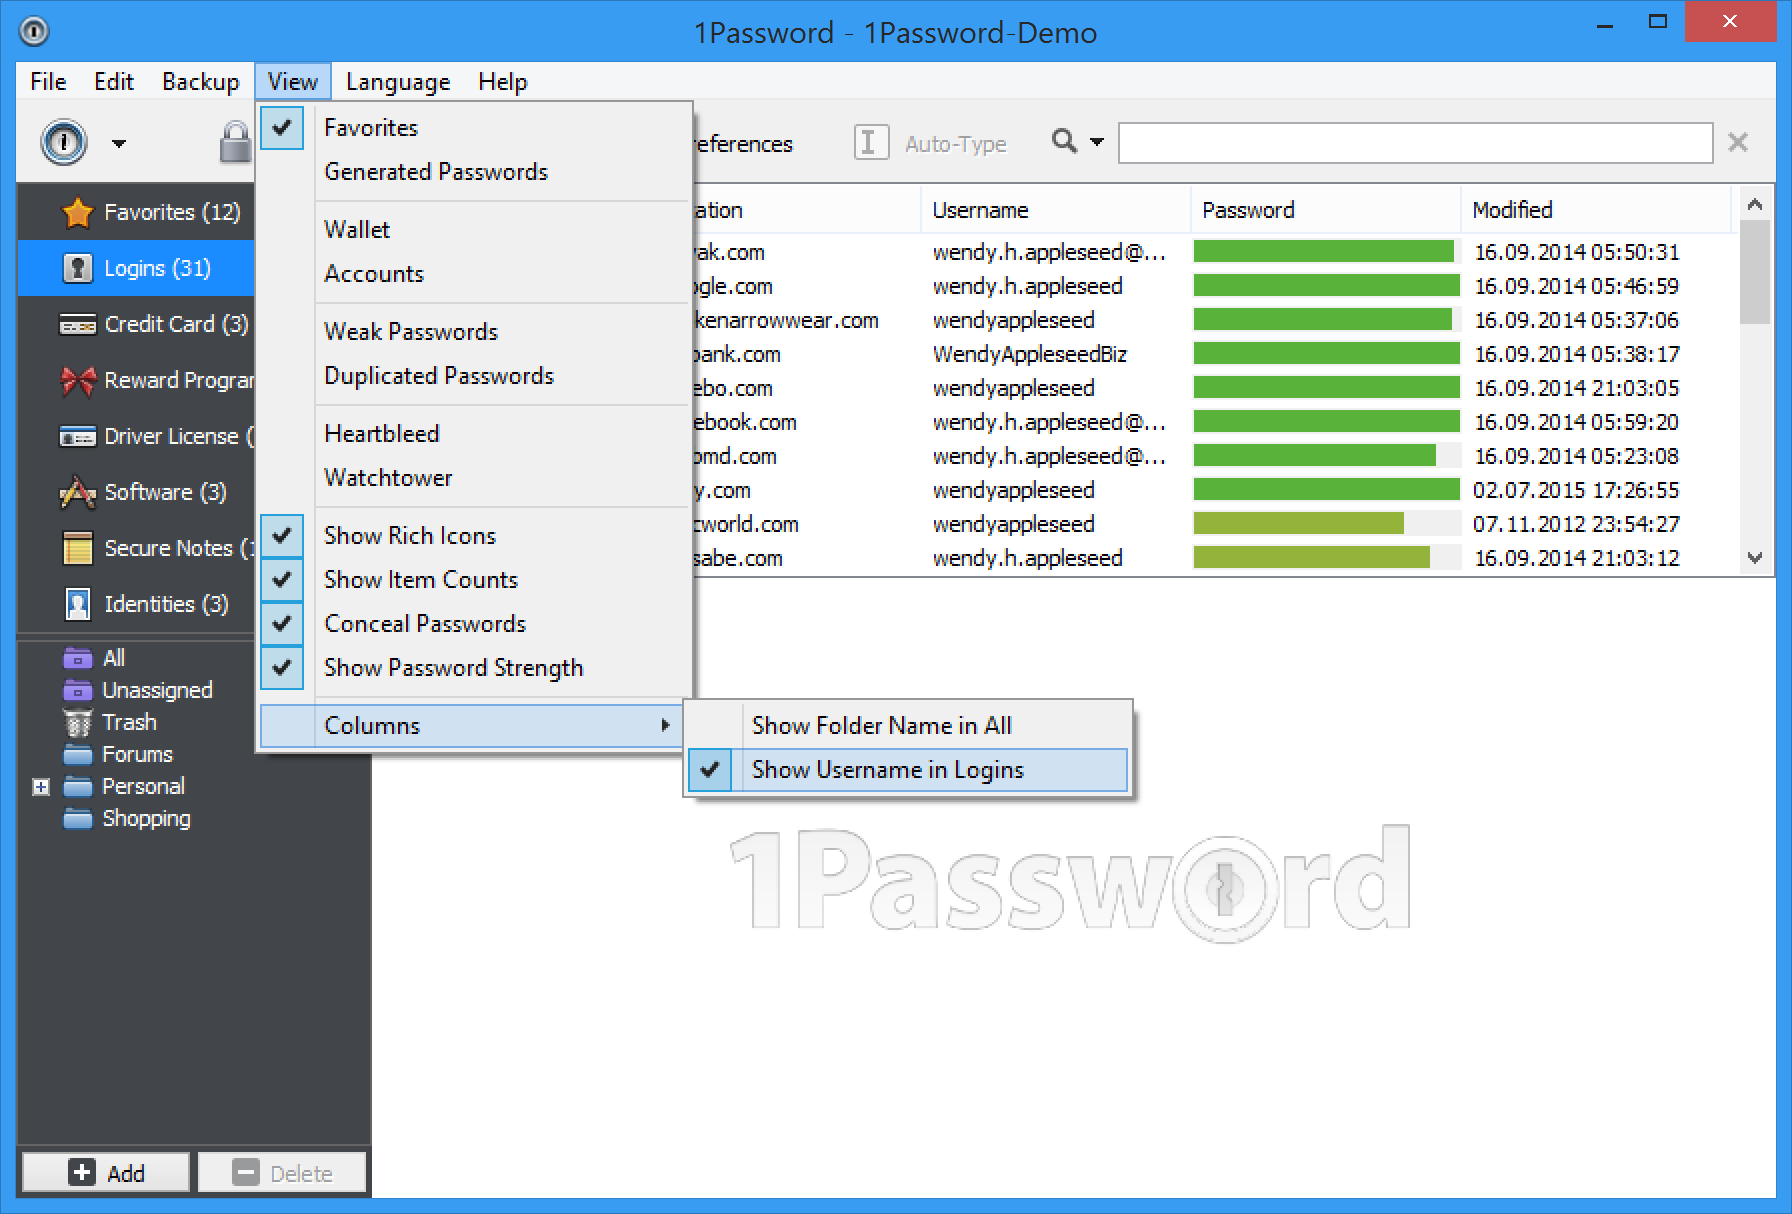Click the Delete button
Viewport: 1792px width, 1214px height.
[x=282, y=1172]
